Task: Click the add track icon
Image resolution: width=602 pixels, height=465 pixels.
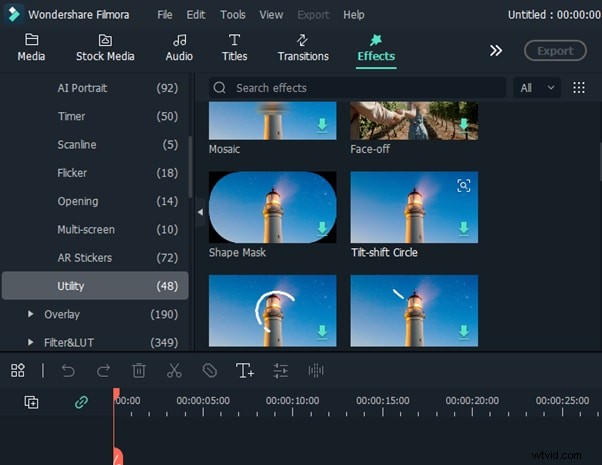Action: (31, 402)
